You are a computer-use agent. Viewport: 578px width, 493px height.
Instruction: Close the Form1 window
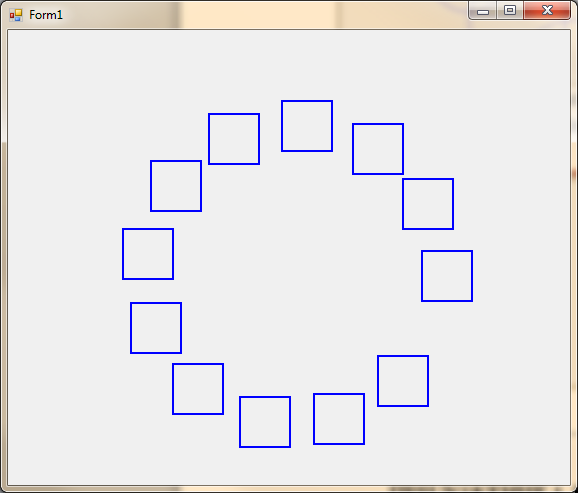(x=547, y=10)
